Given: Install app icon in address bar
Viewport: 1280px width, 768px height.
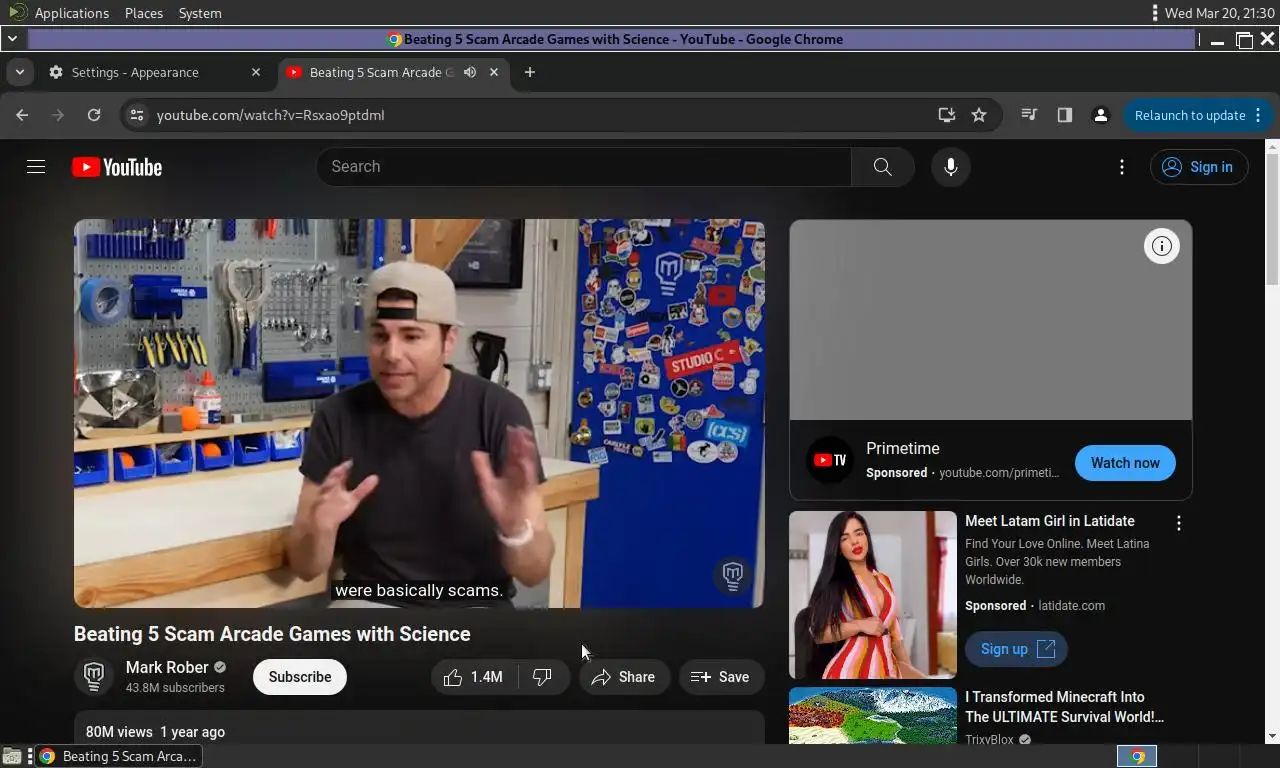Looking at the screenshot, I should pos(946,115).
